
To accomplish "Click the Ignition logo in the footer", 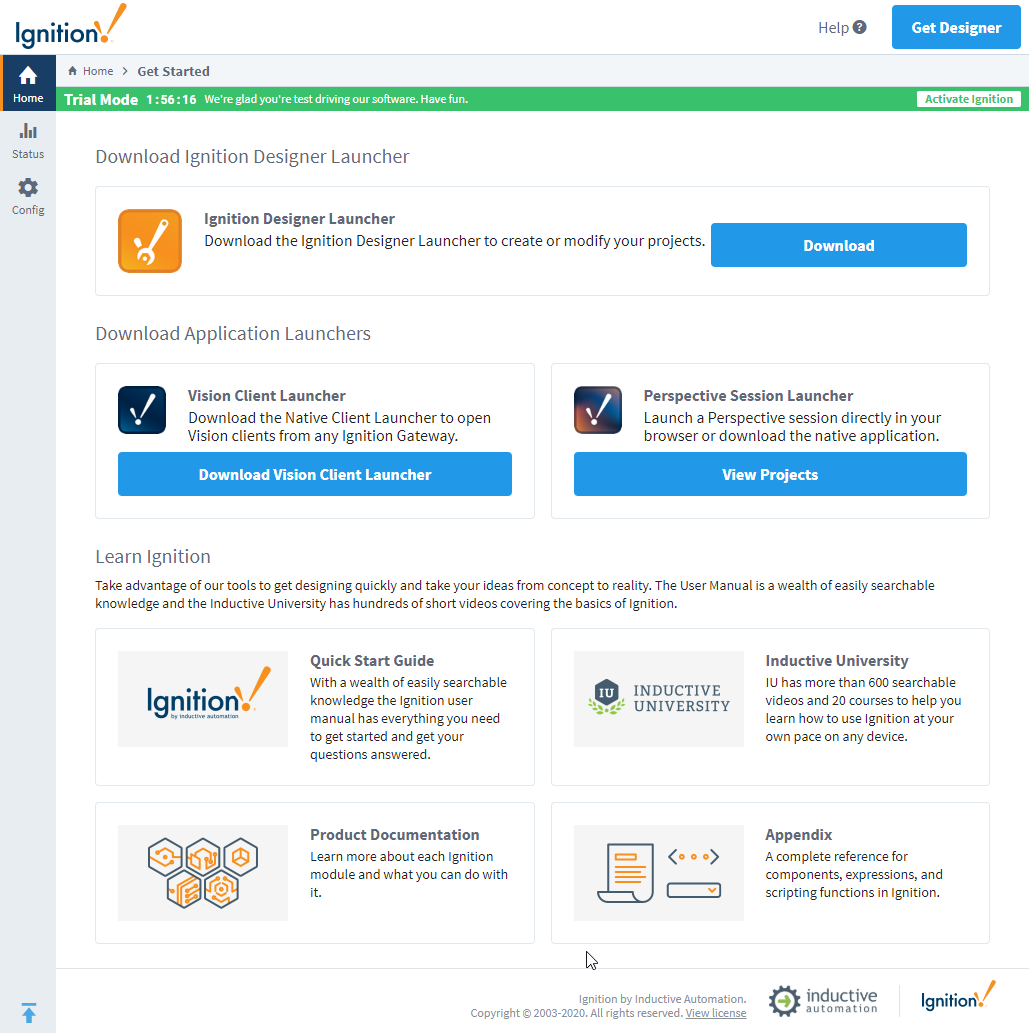I will coord(958,996).
